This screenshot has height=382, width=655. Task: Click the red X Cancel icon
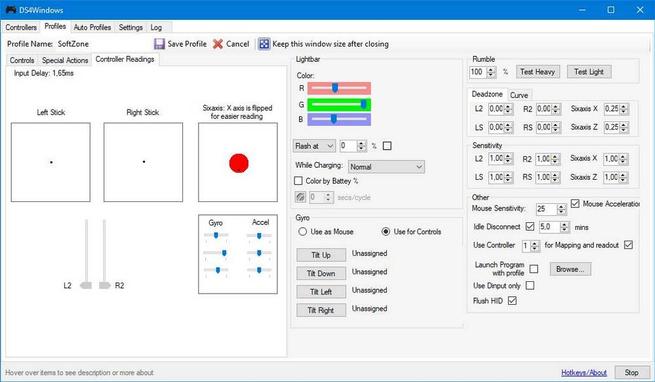point(218,44)
